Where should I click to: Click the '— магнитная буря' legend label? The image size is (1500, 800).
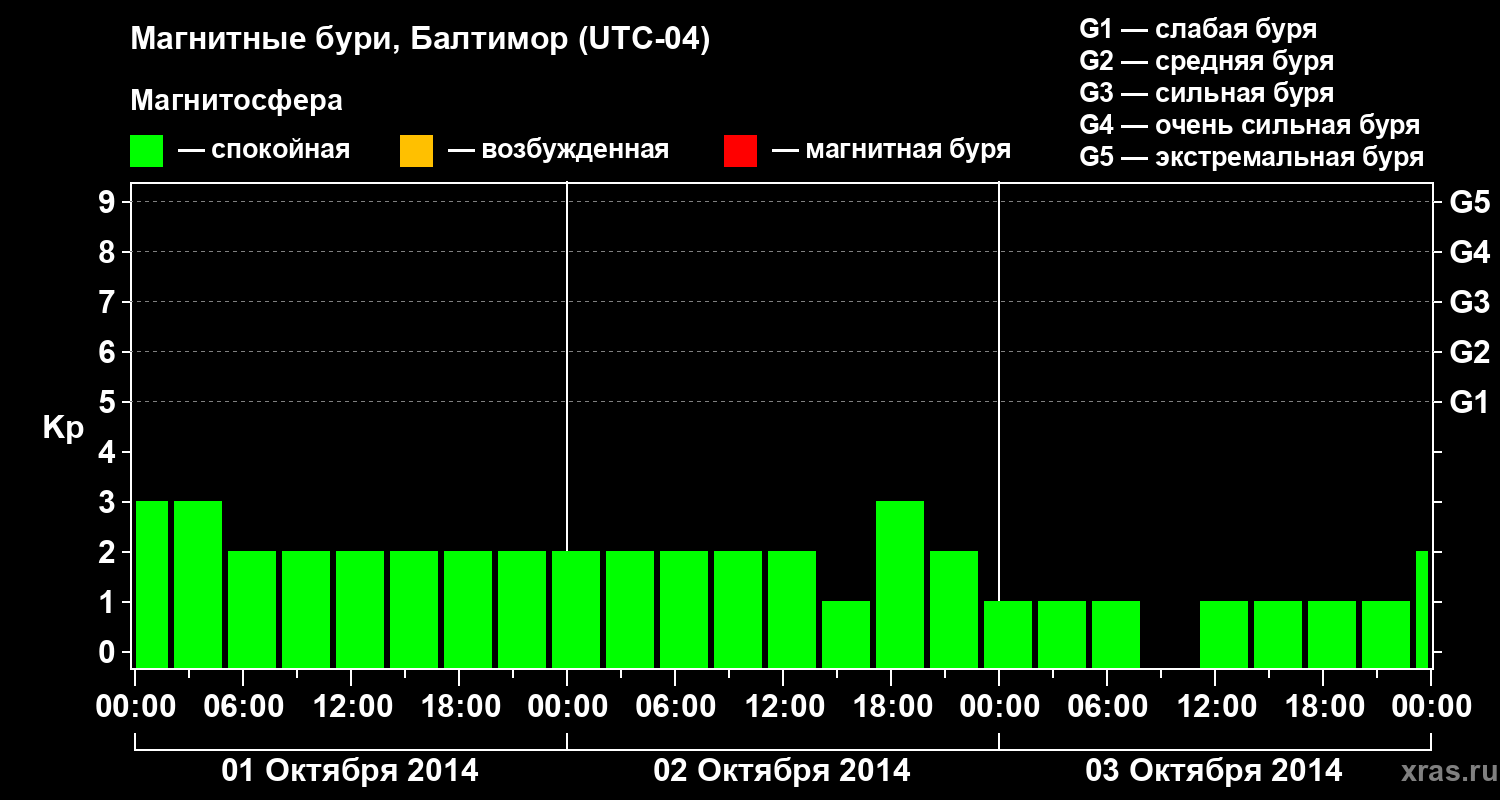[892, 151]
